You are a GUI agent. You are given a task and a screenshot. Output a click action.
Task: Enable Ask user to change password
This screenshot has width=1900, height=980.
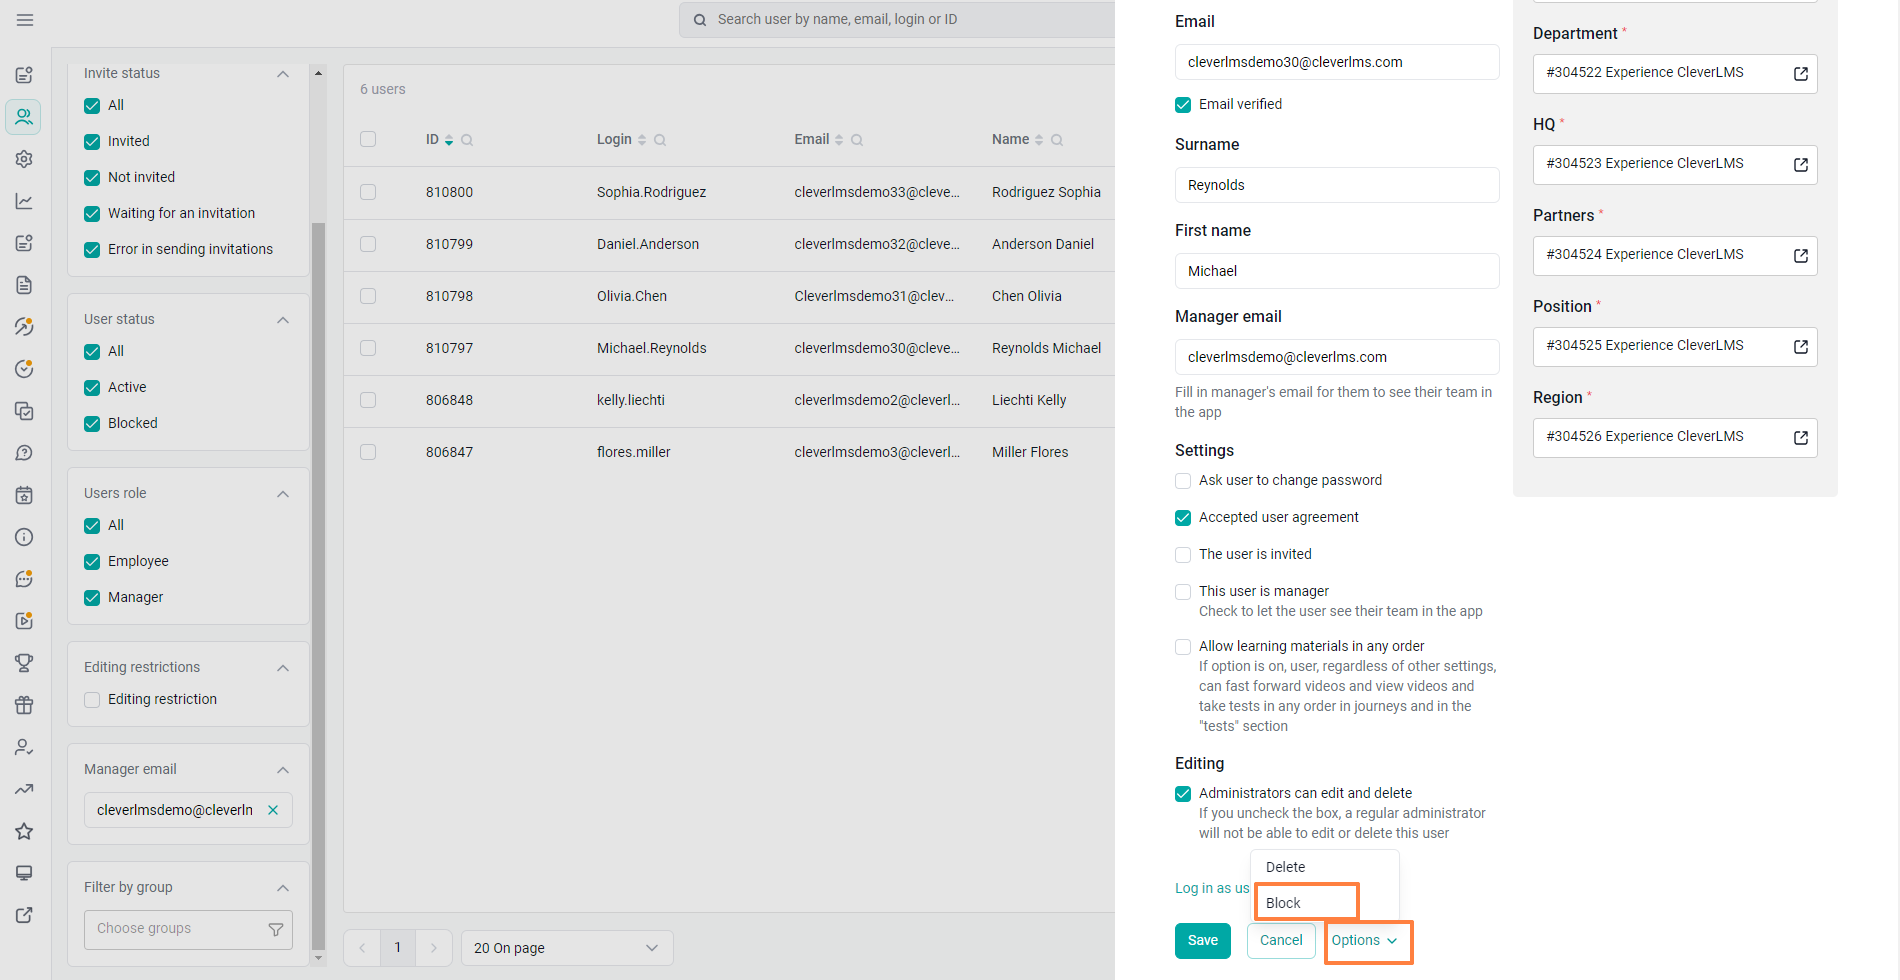coord(1183,481)
